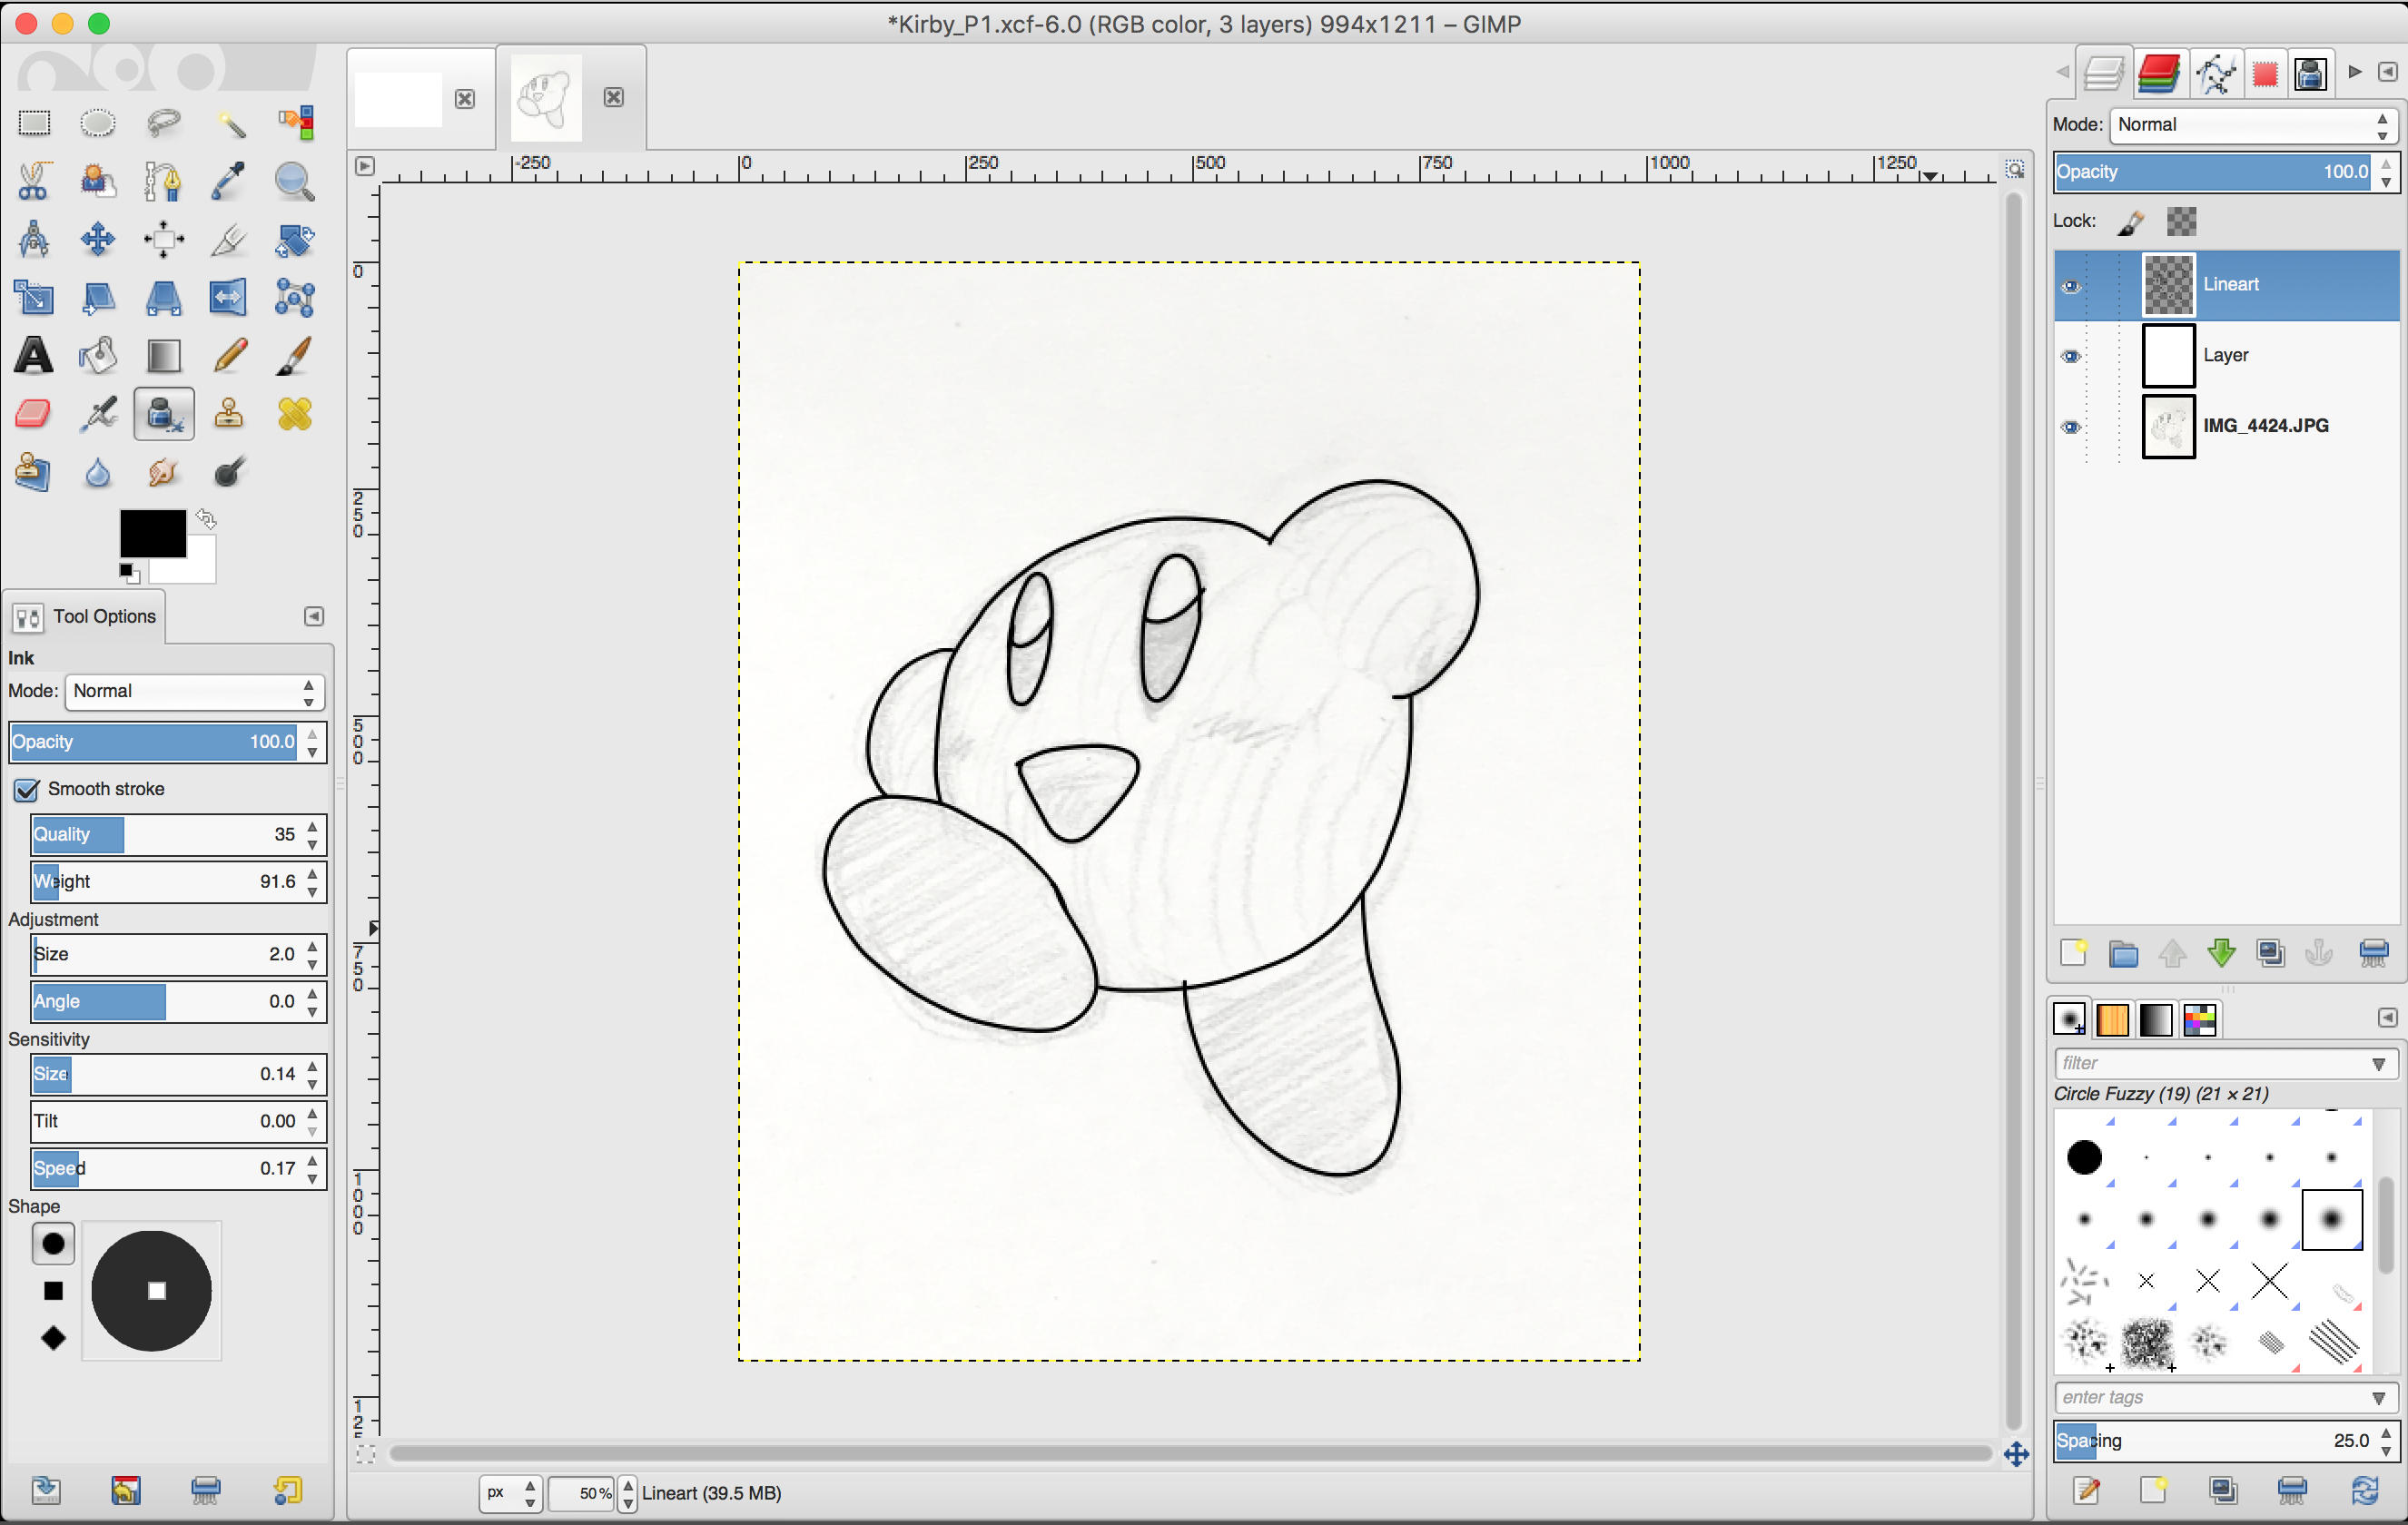
Task: Create a new layer button
Action: tap(2073, 953)
